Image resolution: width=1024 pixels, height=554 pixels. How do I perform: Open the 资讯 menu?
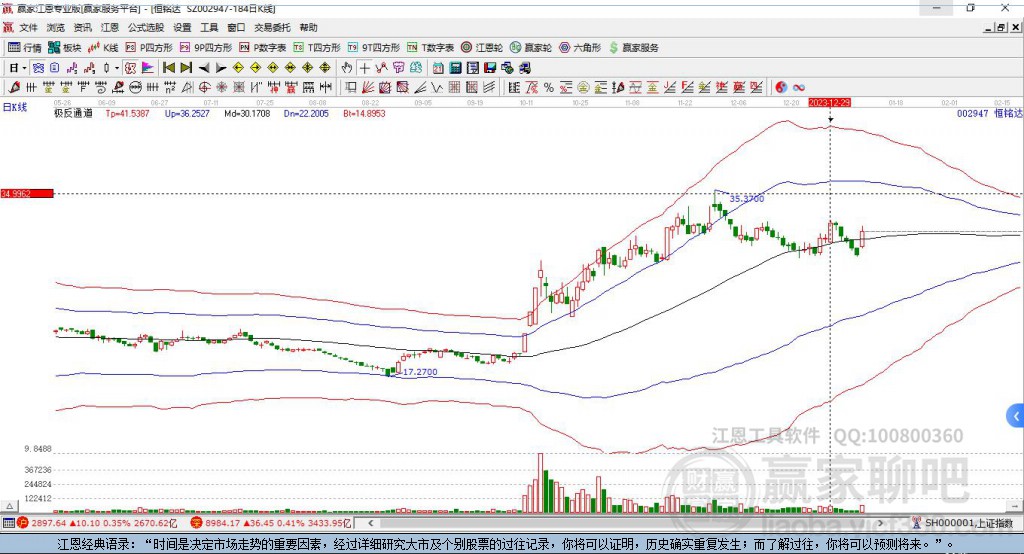point(82,27)
